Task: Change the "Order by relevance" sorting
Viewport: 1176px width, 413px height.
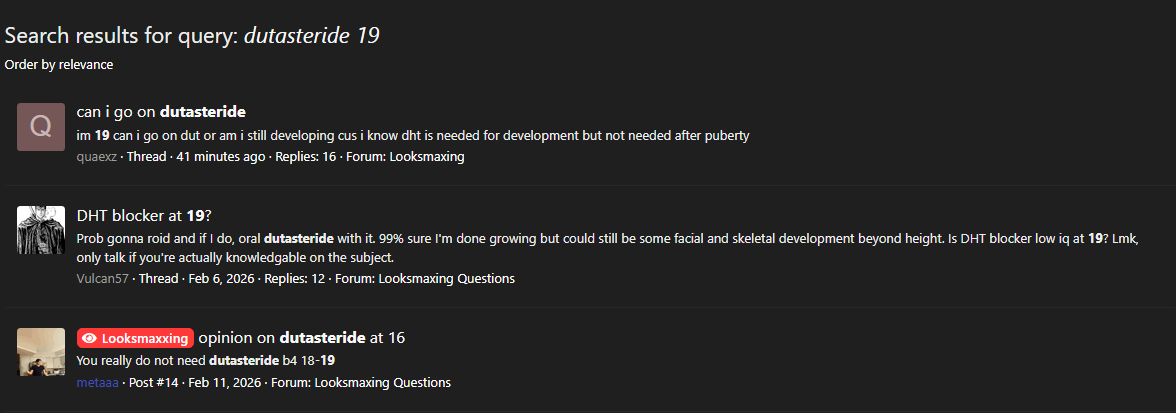Action: pyautogui.click(x=59, y=65)
